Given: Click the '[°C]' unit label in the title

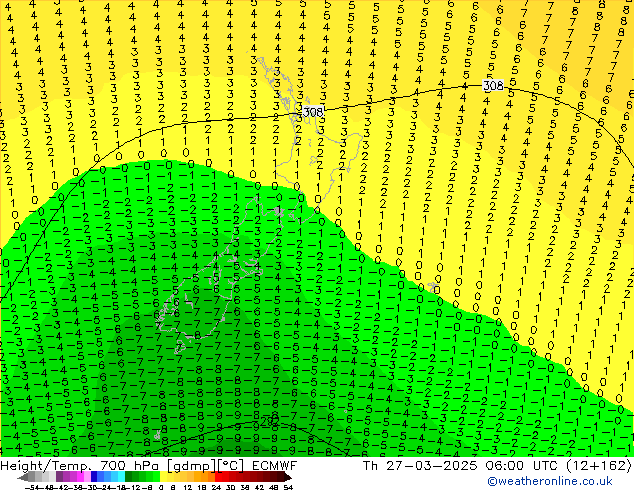Looking at the screenshot, I should pos(231,466).
